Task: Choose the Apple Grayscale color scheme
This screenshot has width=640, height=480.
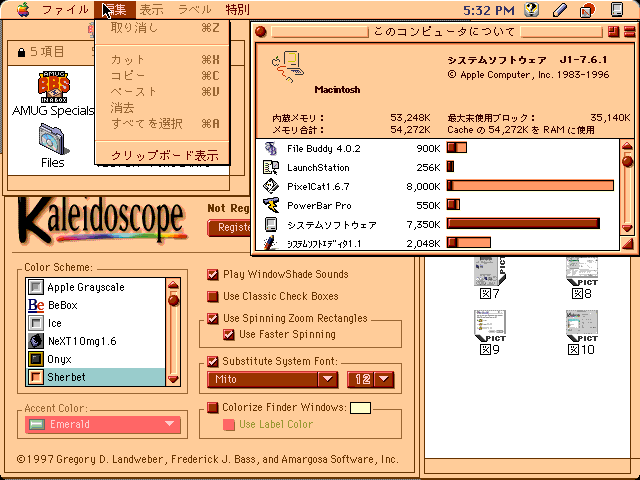Action: point(96,287)
